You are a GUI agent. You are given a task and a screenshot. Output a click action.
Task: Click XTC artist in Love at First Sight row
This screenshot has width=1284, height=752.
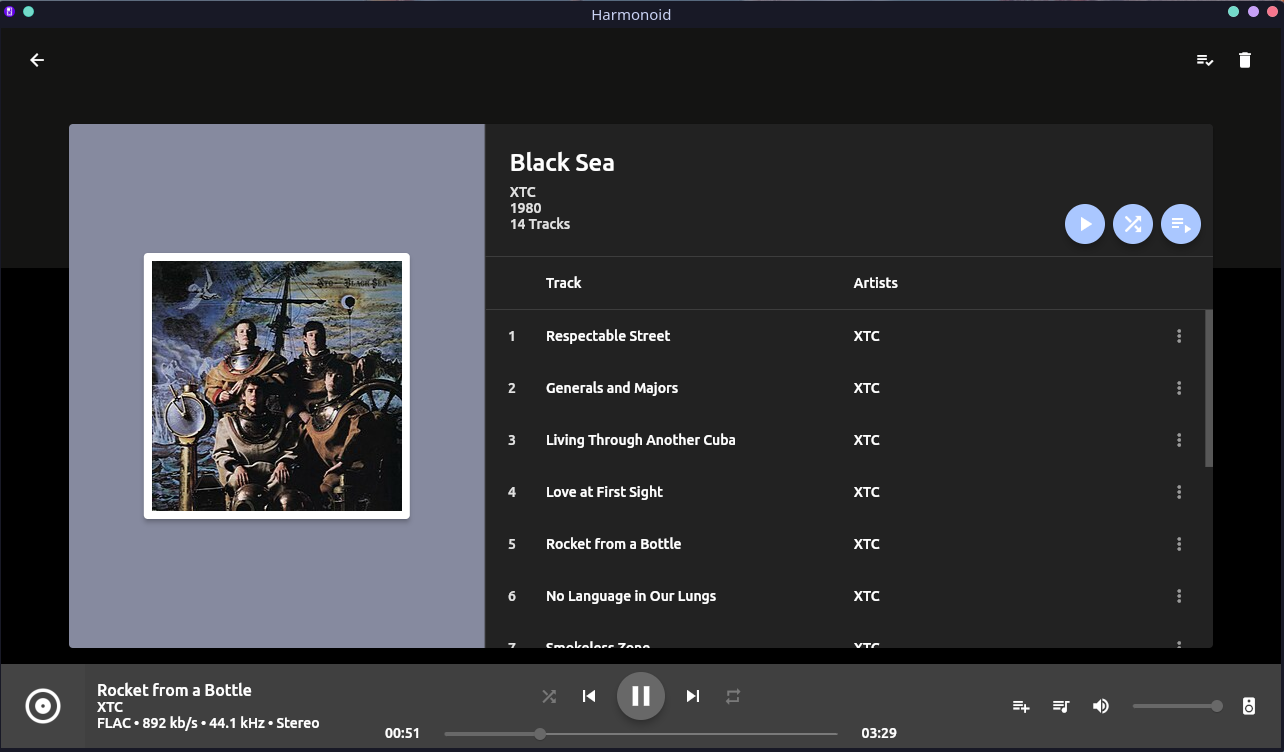pos(867,492)
